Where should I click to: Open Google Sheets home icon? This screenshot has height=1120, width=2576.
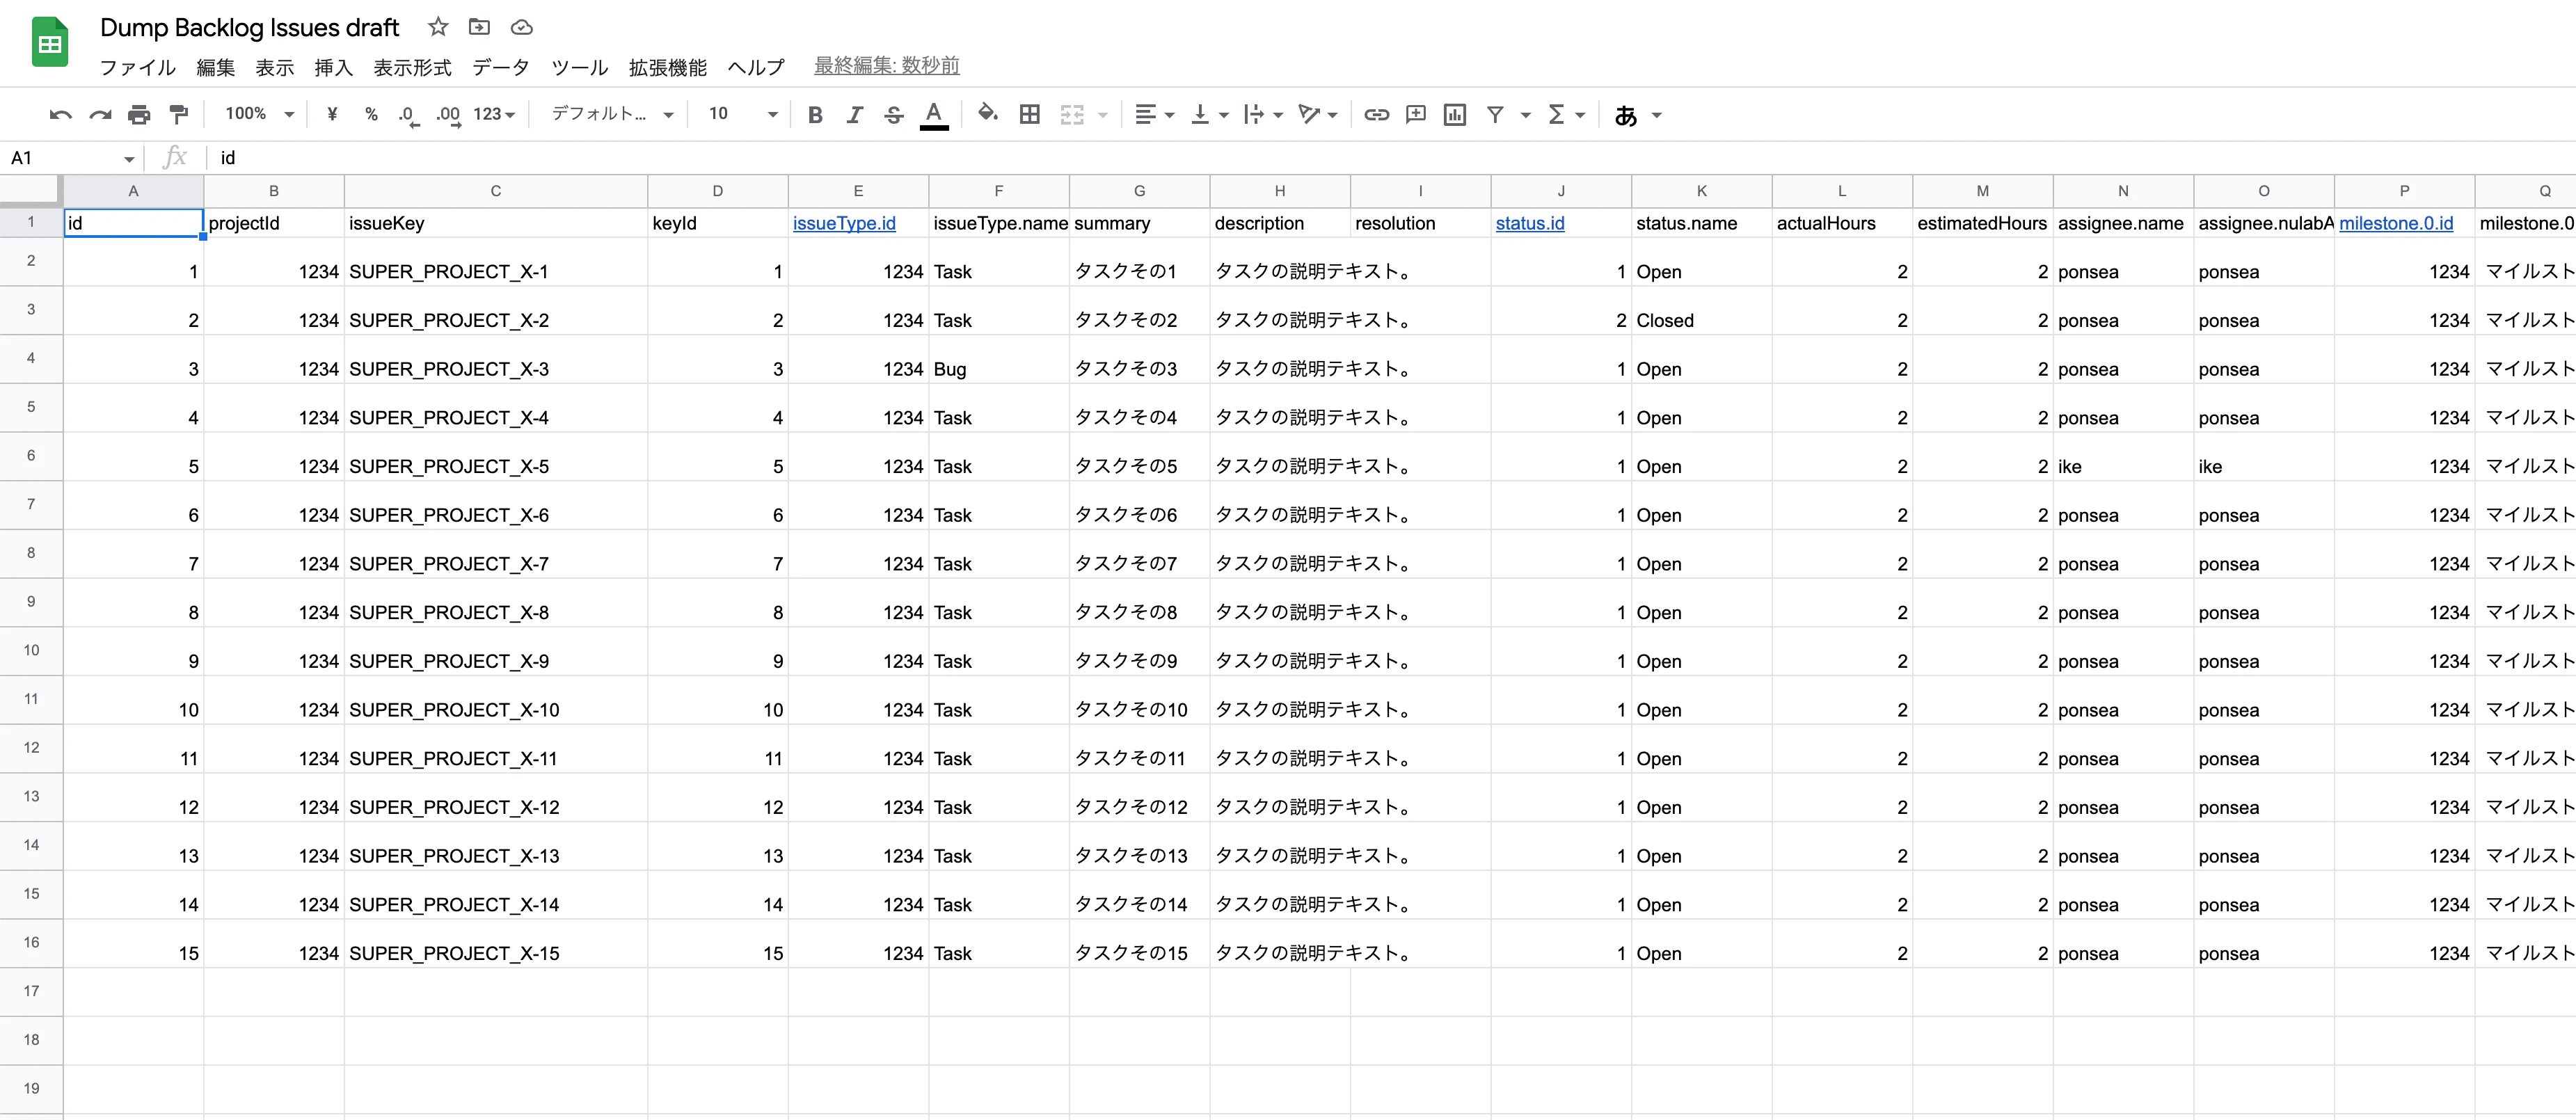coord(50,43)
